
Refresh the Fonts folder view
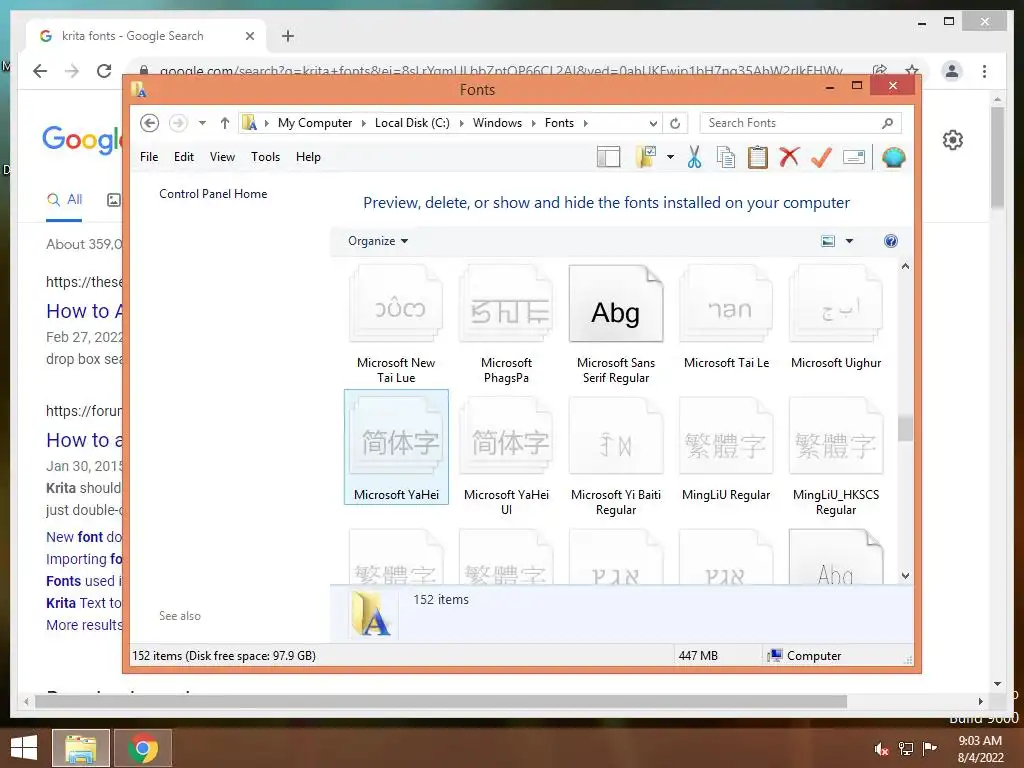pyautogui.click(x=675, y=123)
